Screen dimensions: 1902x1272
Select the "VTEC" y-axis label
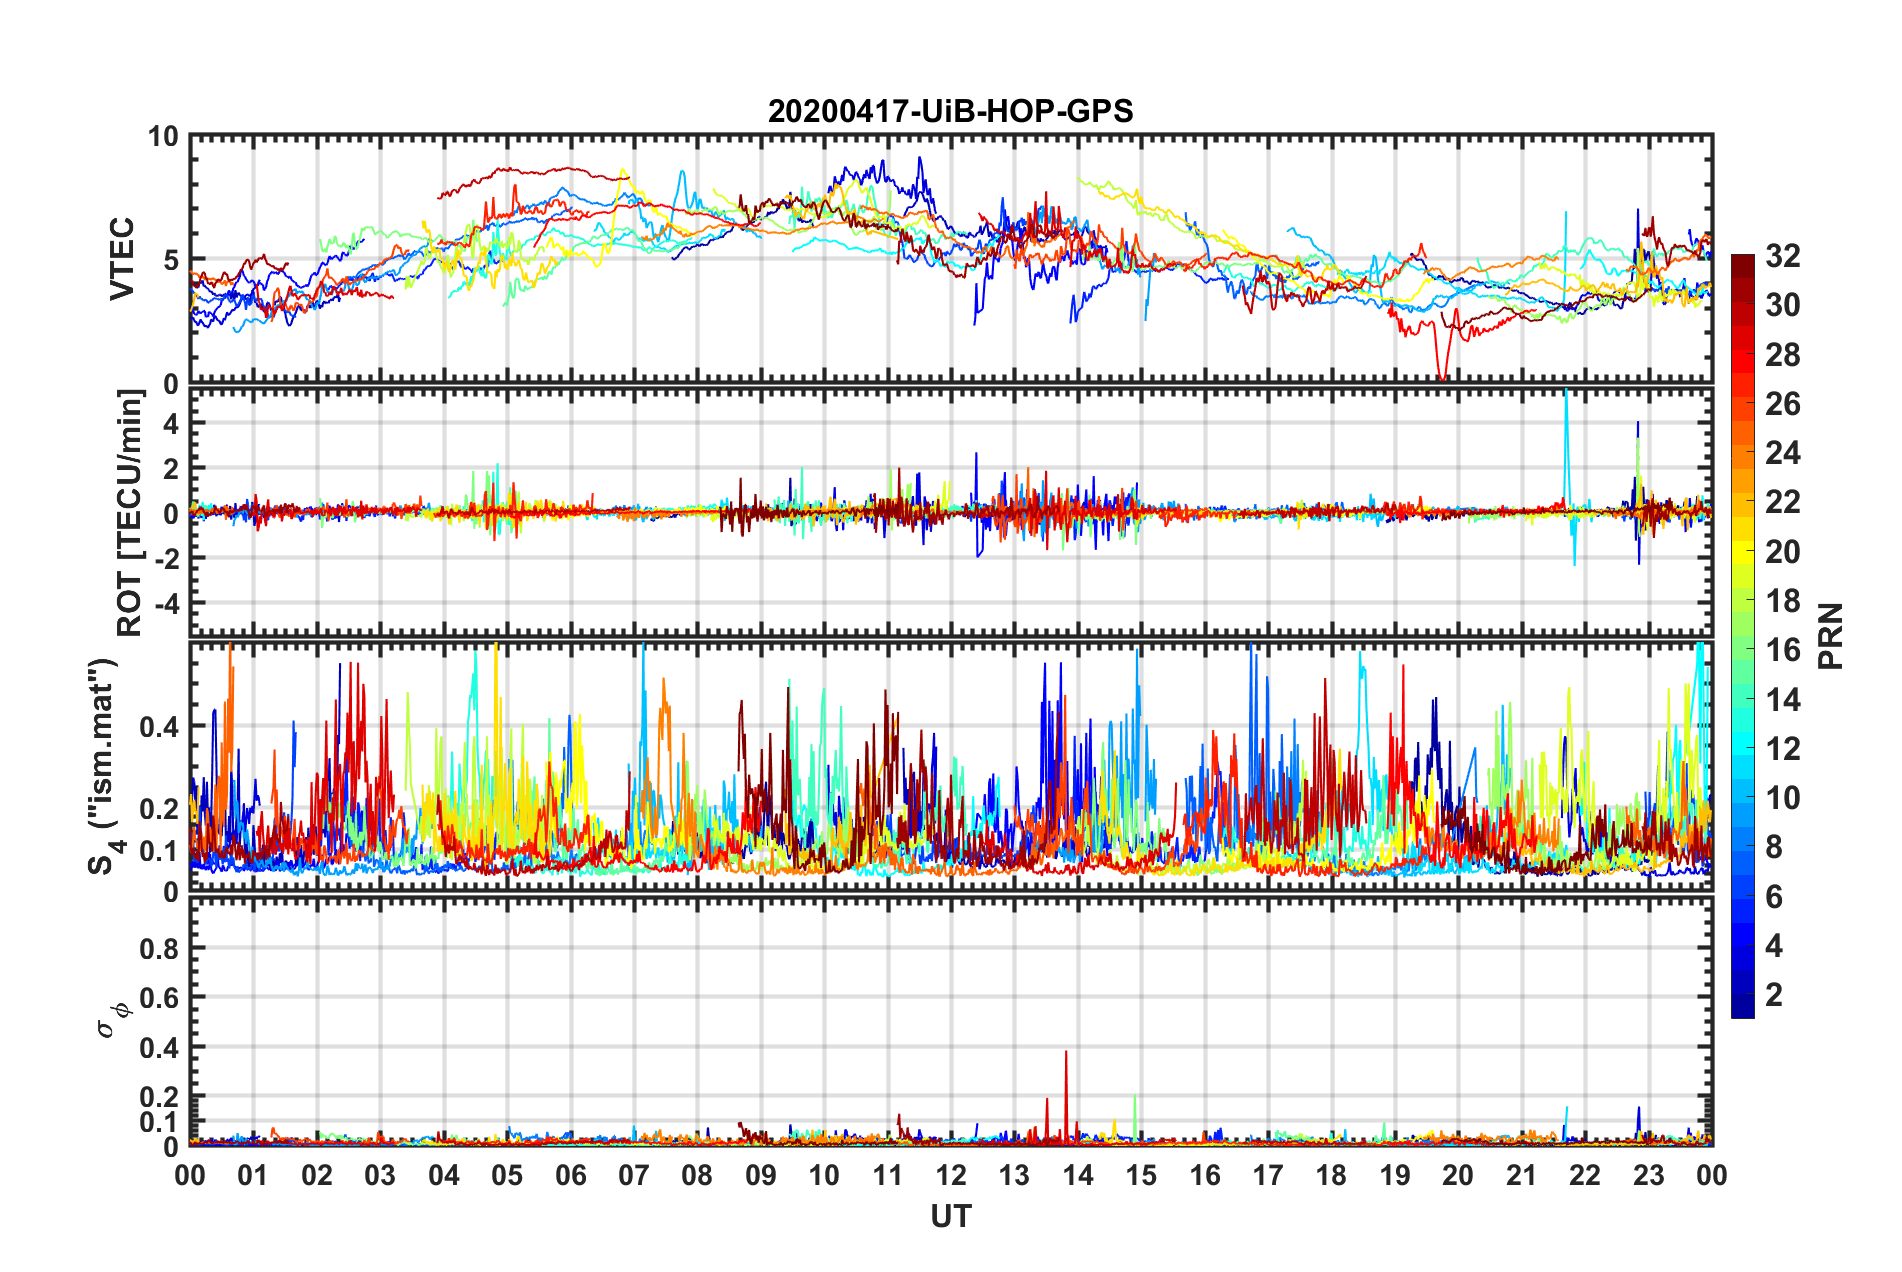[x=122, y=260]
